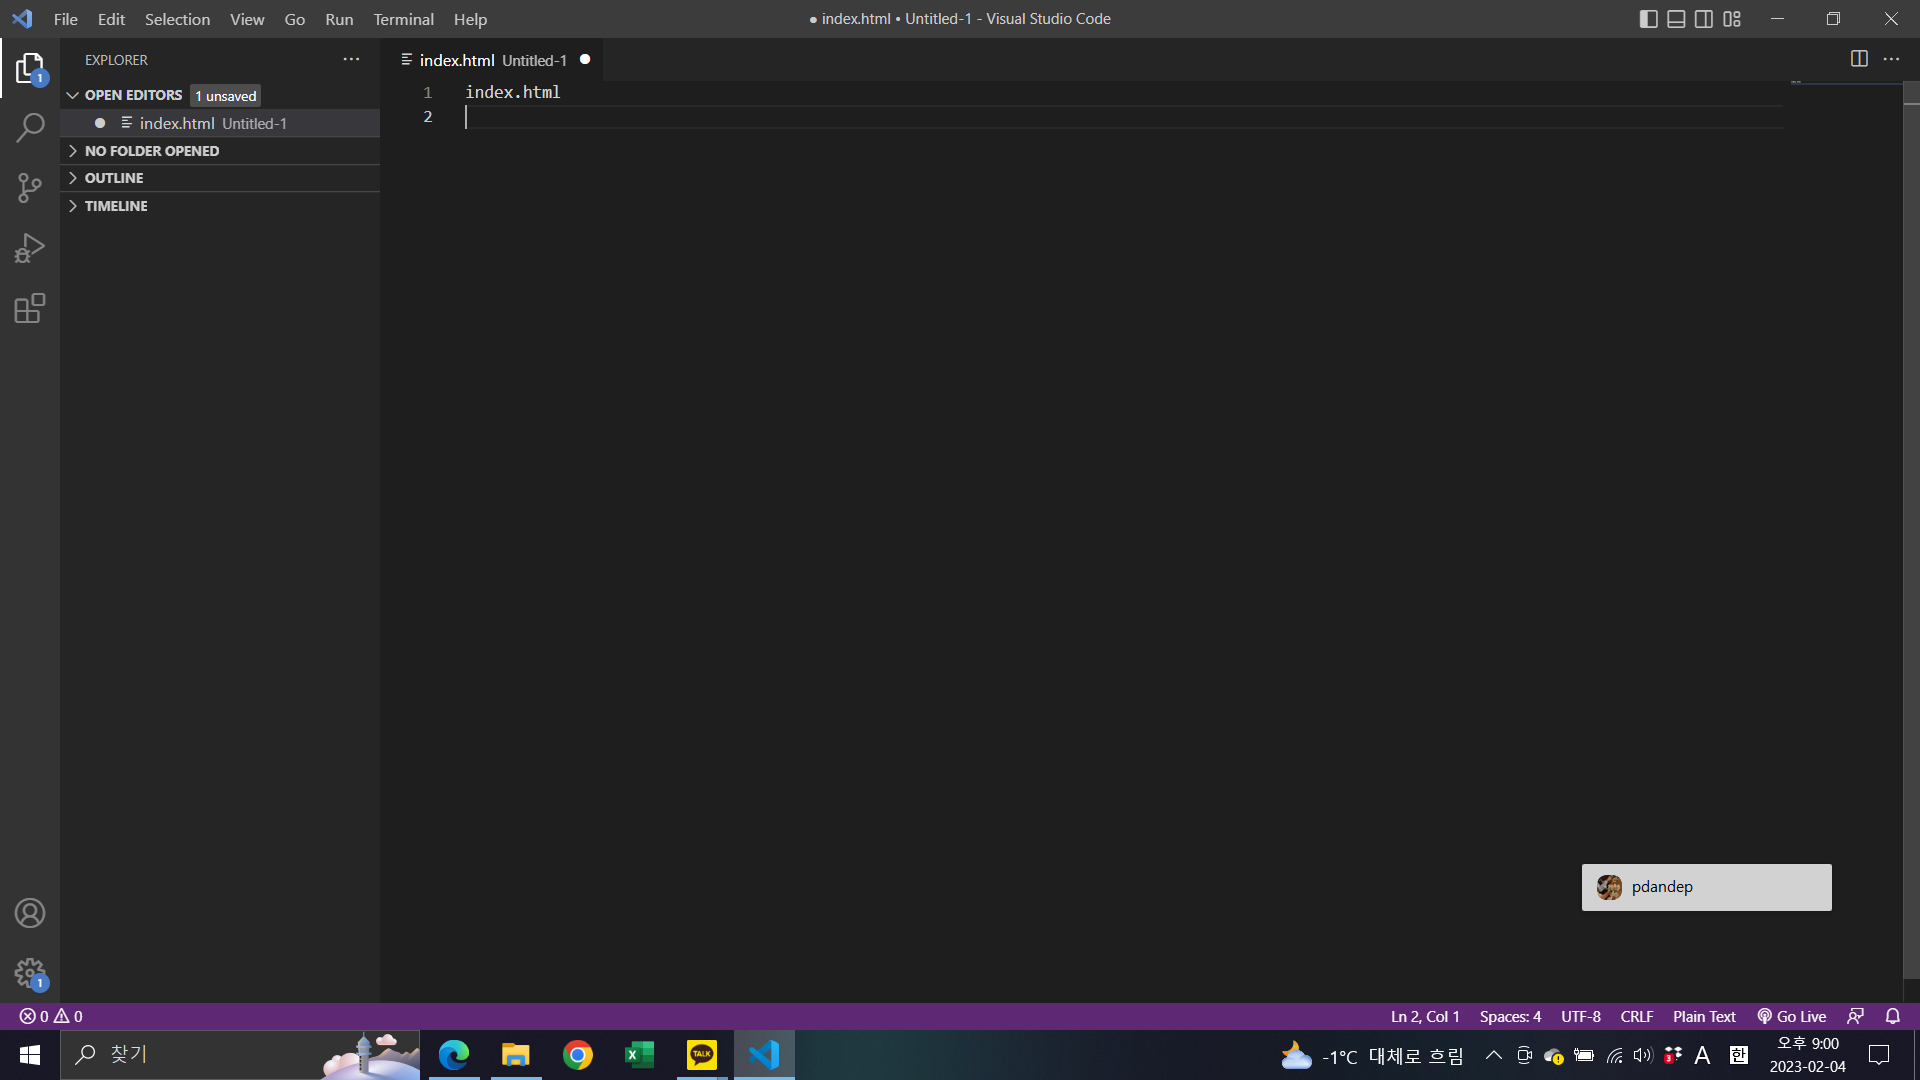1920x1080 pixels.
Task: Open the Selection menu
Action: tap(177, 19)
